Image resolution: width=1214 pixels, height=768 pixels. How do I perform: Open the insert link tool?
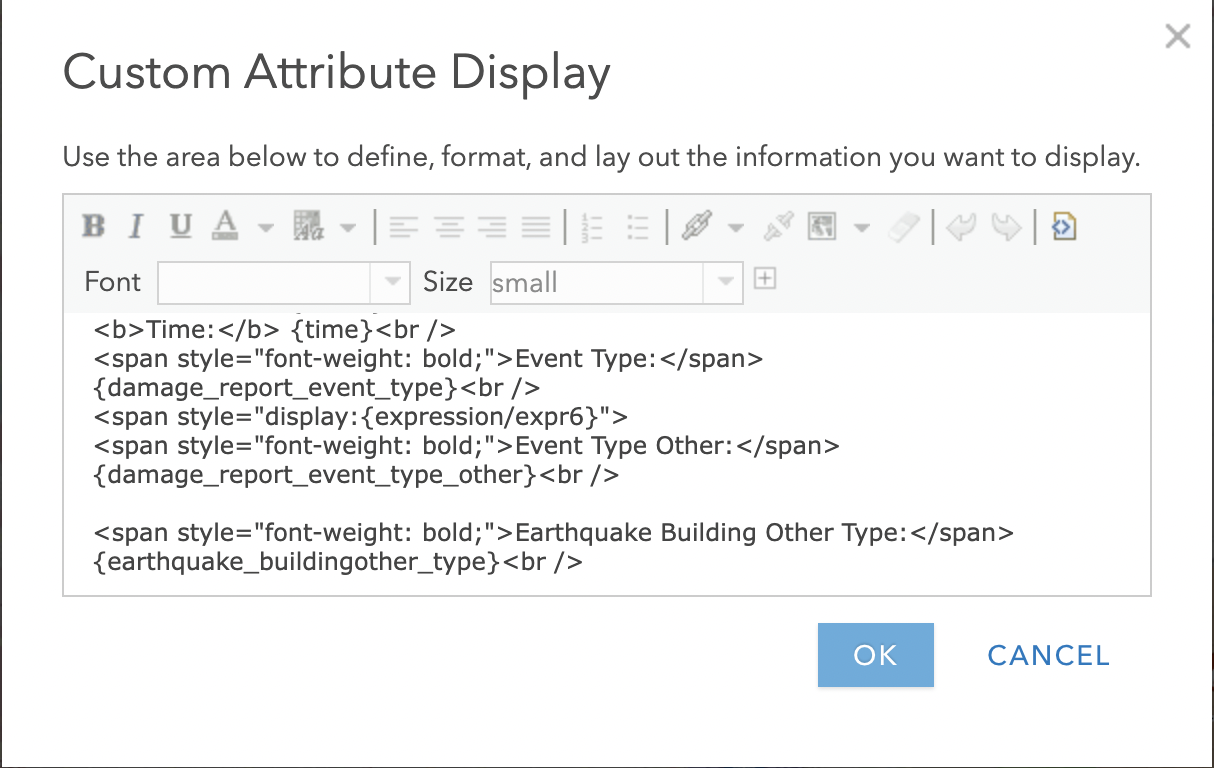(700, 227)
